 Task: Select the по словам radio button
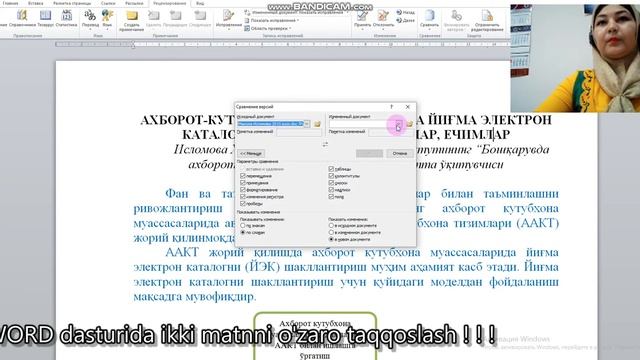click(x=243, y=232)
